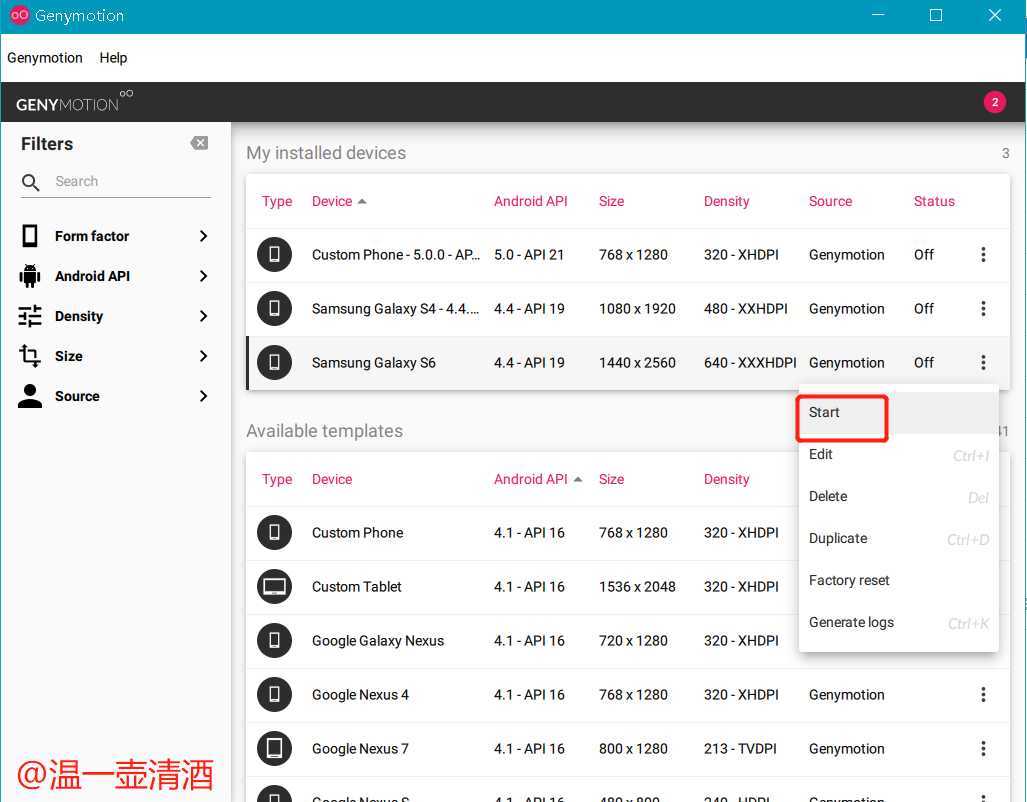Click the Size crop icon
This screenshot has width=1027, height=802.
click(30, 356)
